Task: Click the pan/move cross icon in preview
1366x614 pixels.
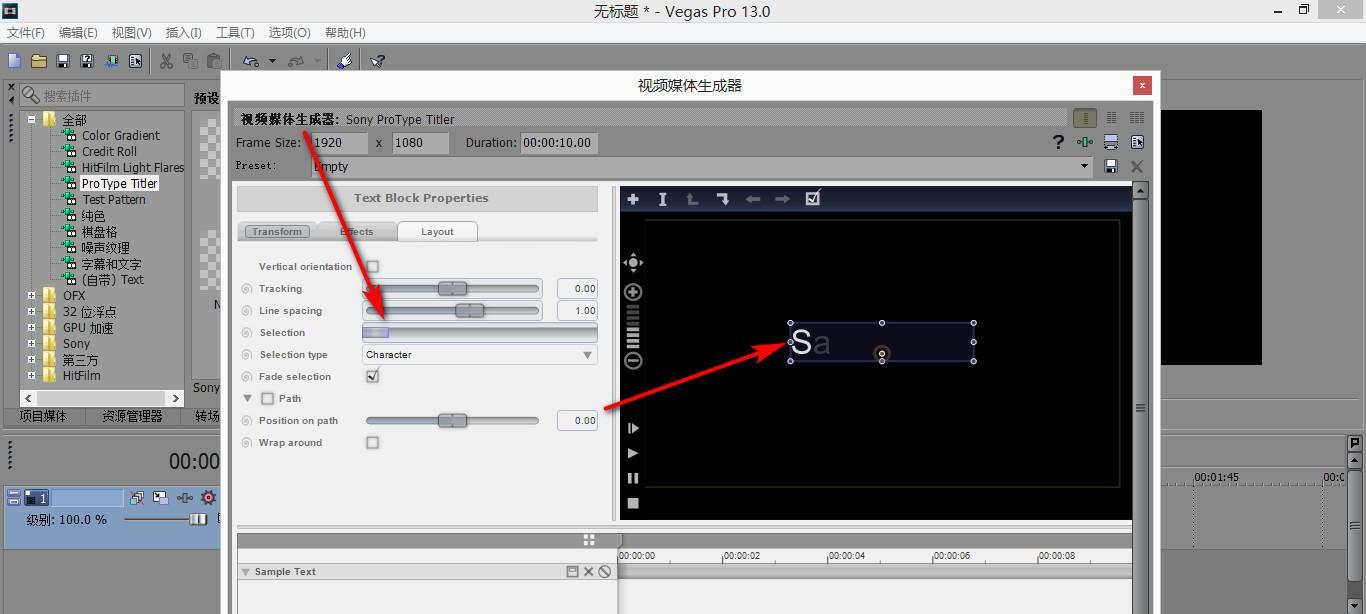Action: [x=633, y=263]
